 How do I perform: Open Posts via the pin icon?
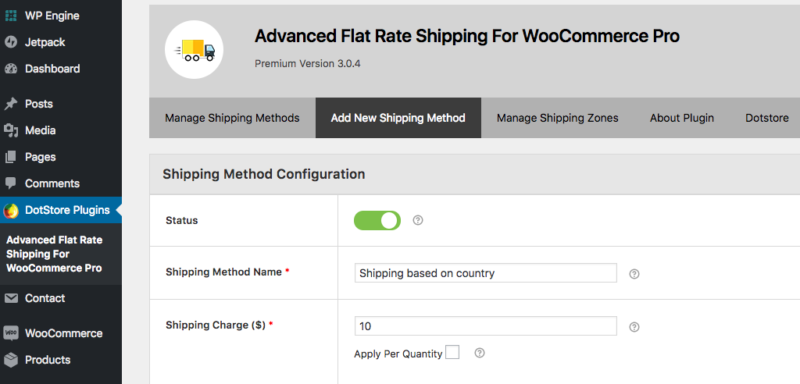[x=11, y=104]
